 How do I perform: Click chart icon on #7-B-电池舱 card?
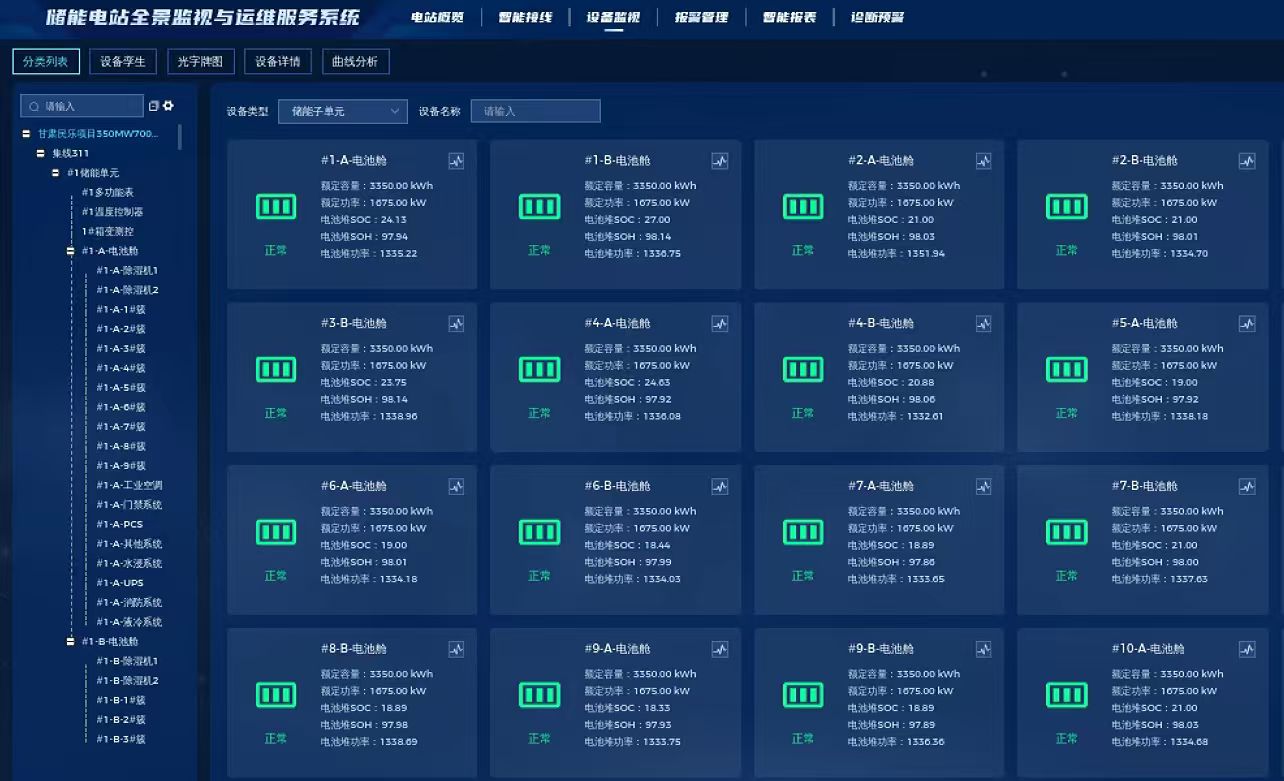[x=1246, y=487]
